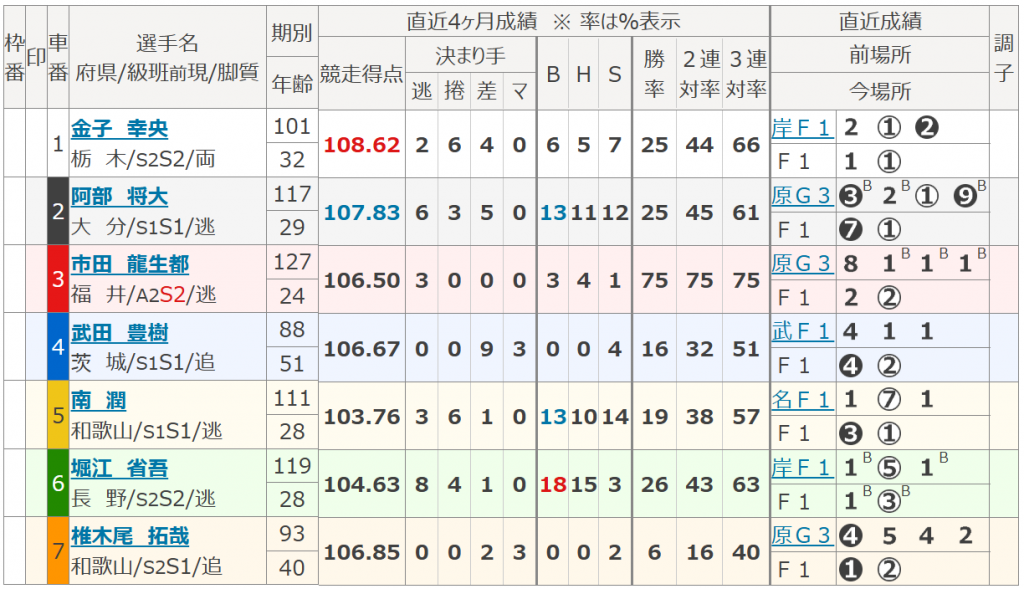Screen dimensions: 1024x589
Task: Click the red 108.62 score value
Action: click(x=361, y=145)
